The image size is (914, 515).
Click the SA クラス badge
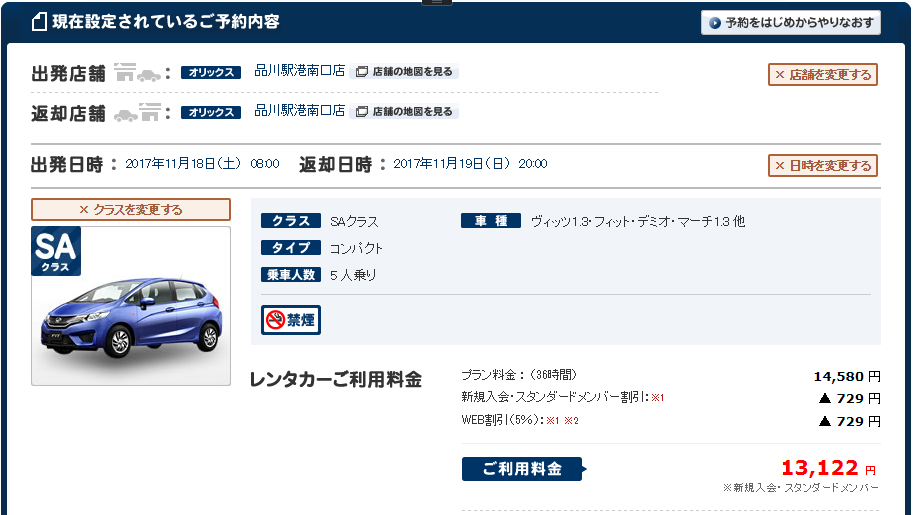(56, 251)
